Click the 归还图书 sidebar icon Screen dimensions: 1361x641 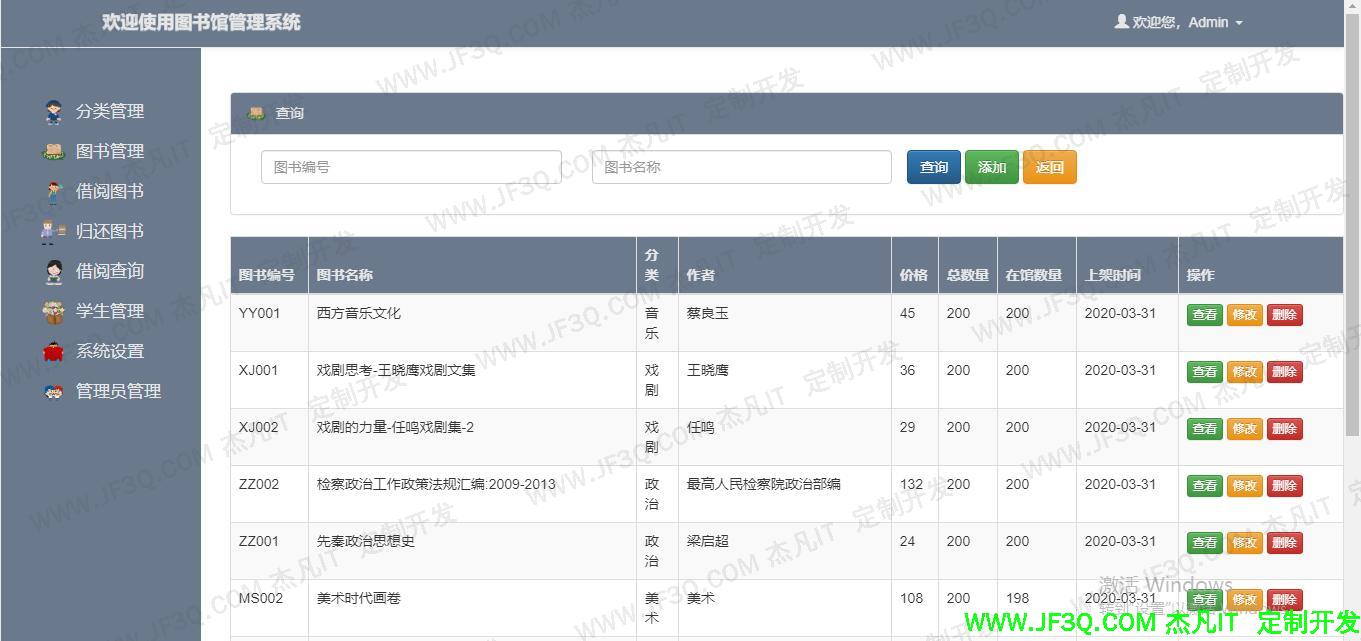54,232
